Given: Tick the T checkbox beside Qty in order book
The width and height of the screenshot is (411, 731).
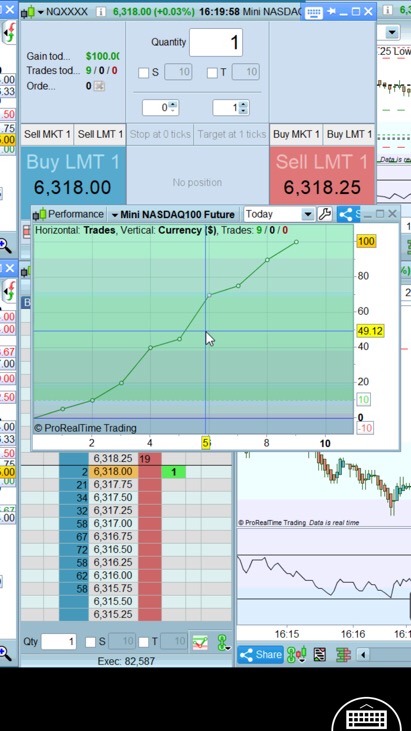Looking at the screenshot, I should coord(144,642).
